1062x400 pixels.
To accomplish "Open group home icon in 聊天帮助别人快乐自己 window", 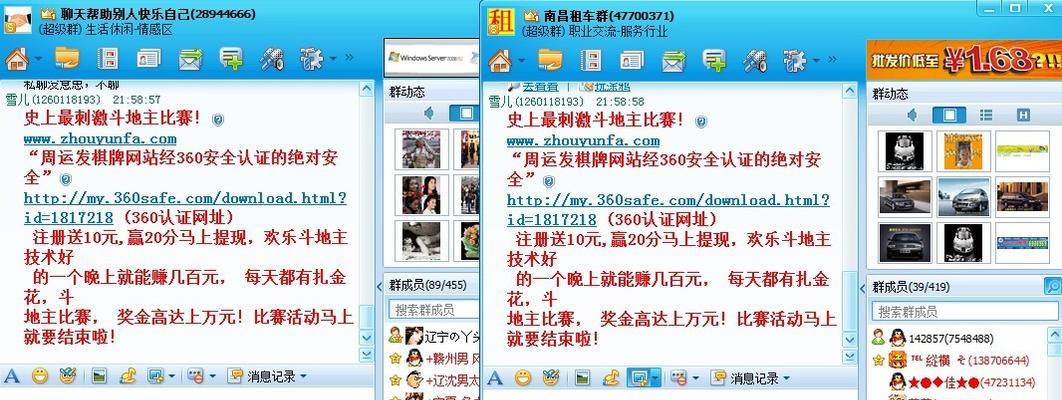I will pyautogui.click(x=16, y=60).
